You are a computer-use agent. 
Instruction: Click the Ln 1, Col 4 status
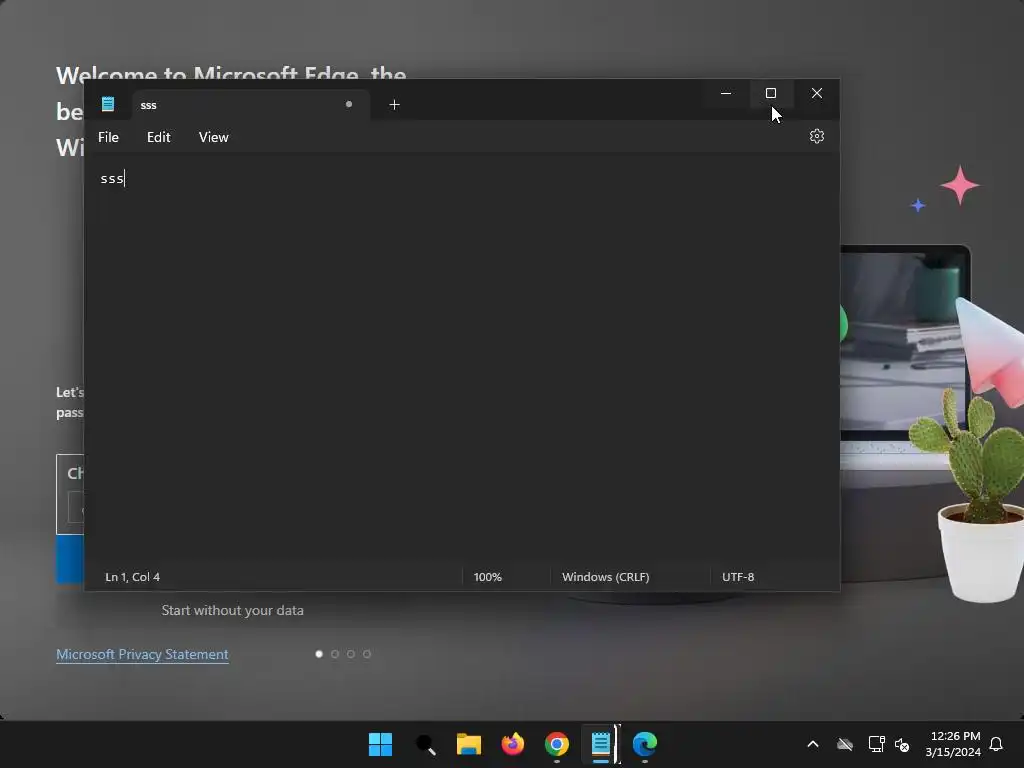tap(133, 577)
